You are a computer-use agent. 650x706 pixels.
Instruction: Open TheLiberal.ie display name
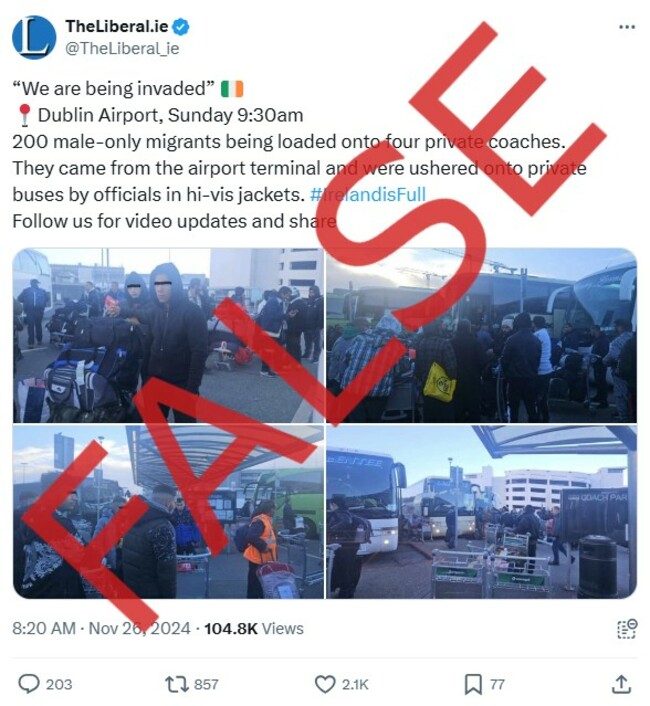[x=117, y=27]
